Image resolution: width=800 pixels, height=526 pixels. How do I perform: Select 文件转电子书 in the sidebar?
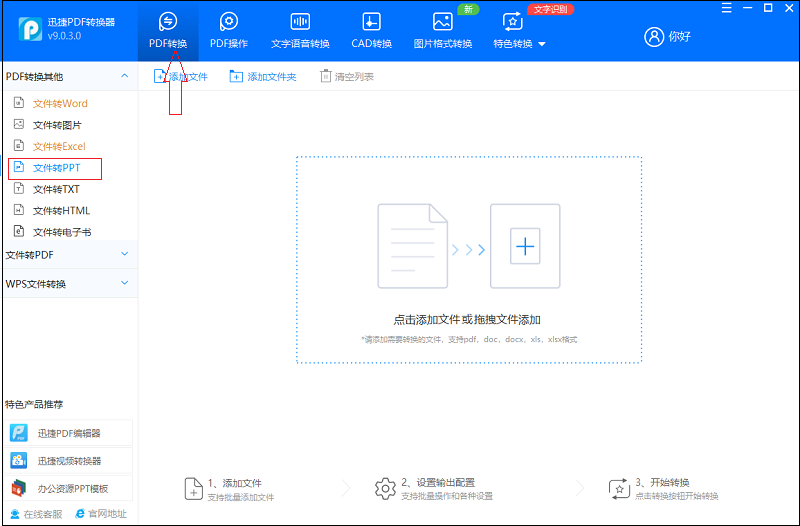click(x=62, y=232)
